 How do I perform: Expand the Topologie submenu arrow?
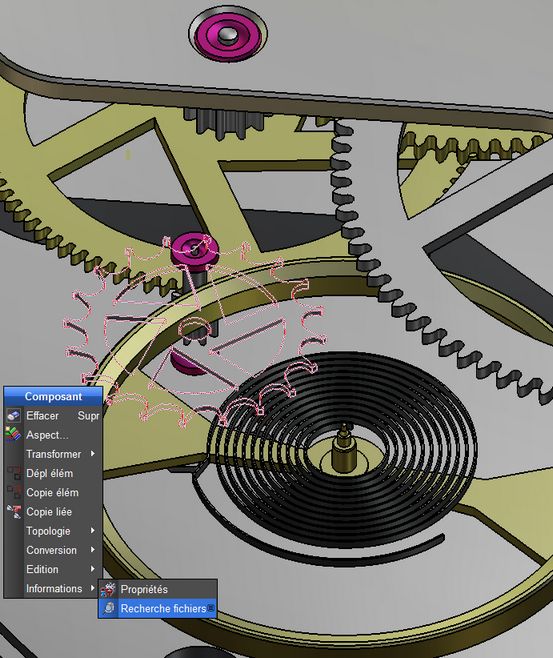(x=93, y=530)
